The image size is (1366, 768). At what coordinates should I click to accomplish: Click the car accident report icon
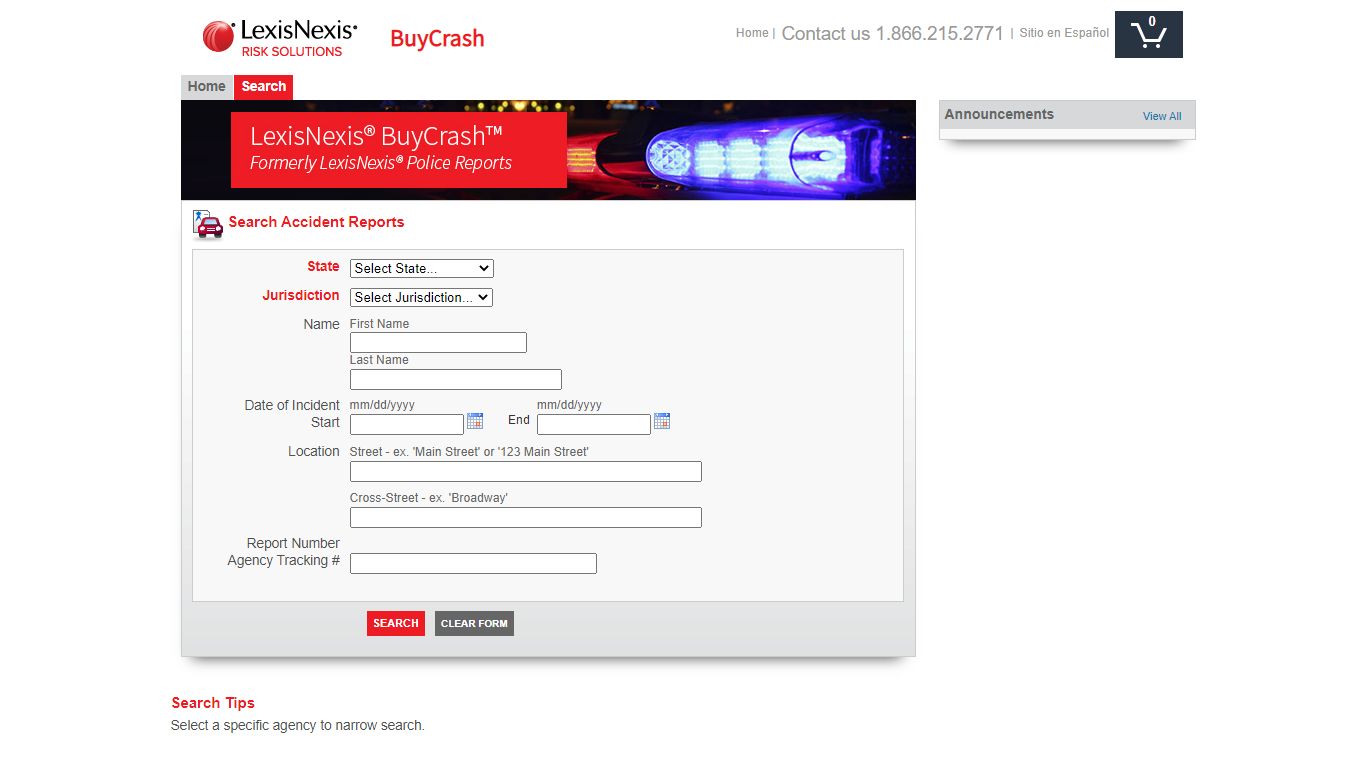pos(207,225)
